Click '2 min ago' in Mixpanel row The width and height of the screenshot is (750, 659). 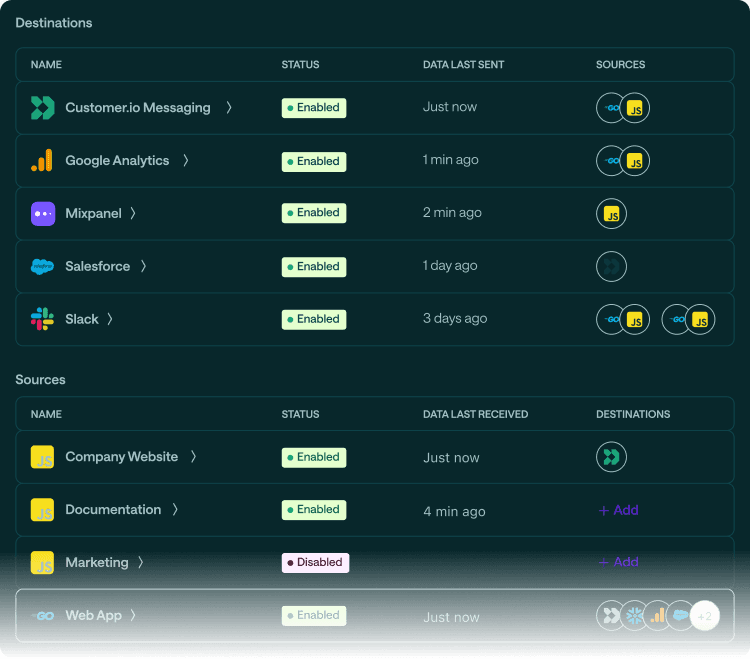pyautogui.click(x=452, y=213)
